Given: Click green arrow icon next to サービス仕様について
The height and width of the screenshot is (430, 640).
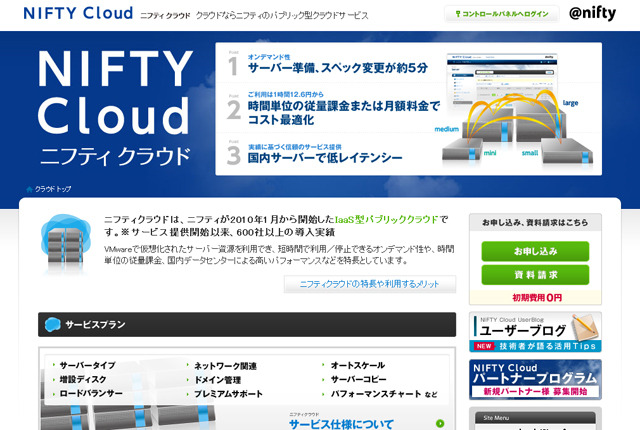Looking at the screenshot, I should coord(440,423).
